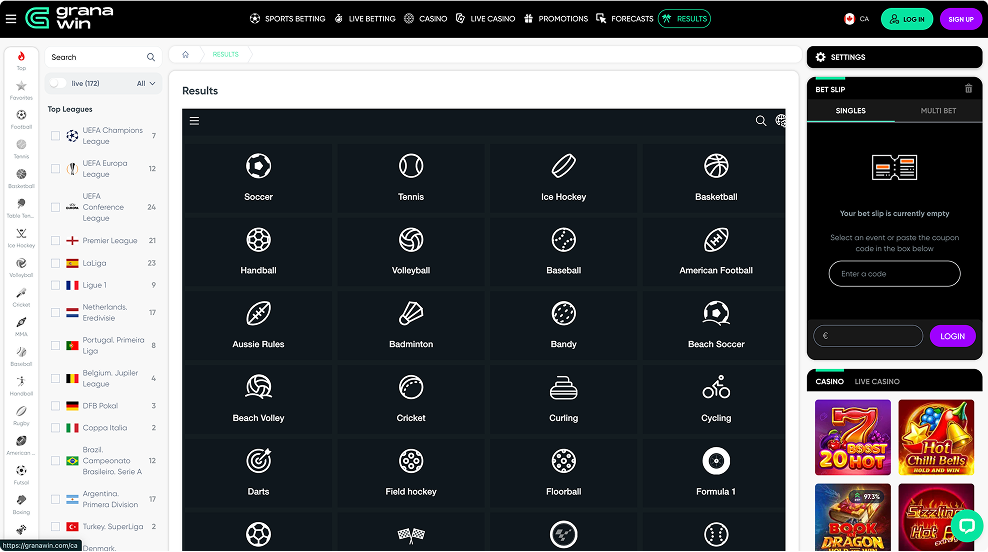This screenshot has height=552, width=988.
Task: Open Basketball results tile
Action: (x=716, y=178)
